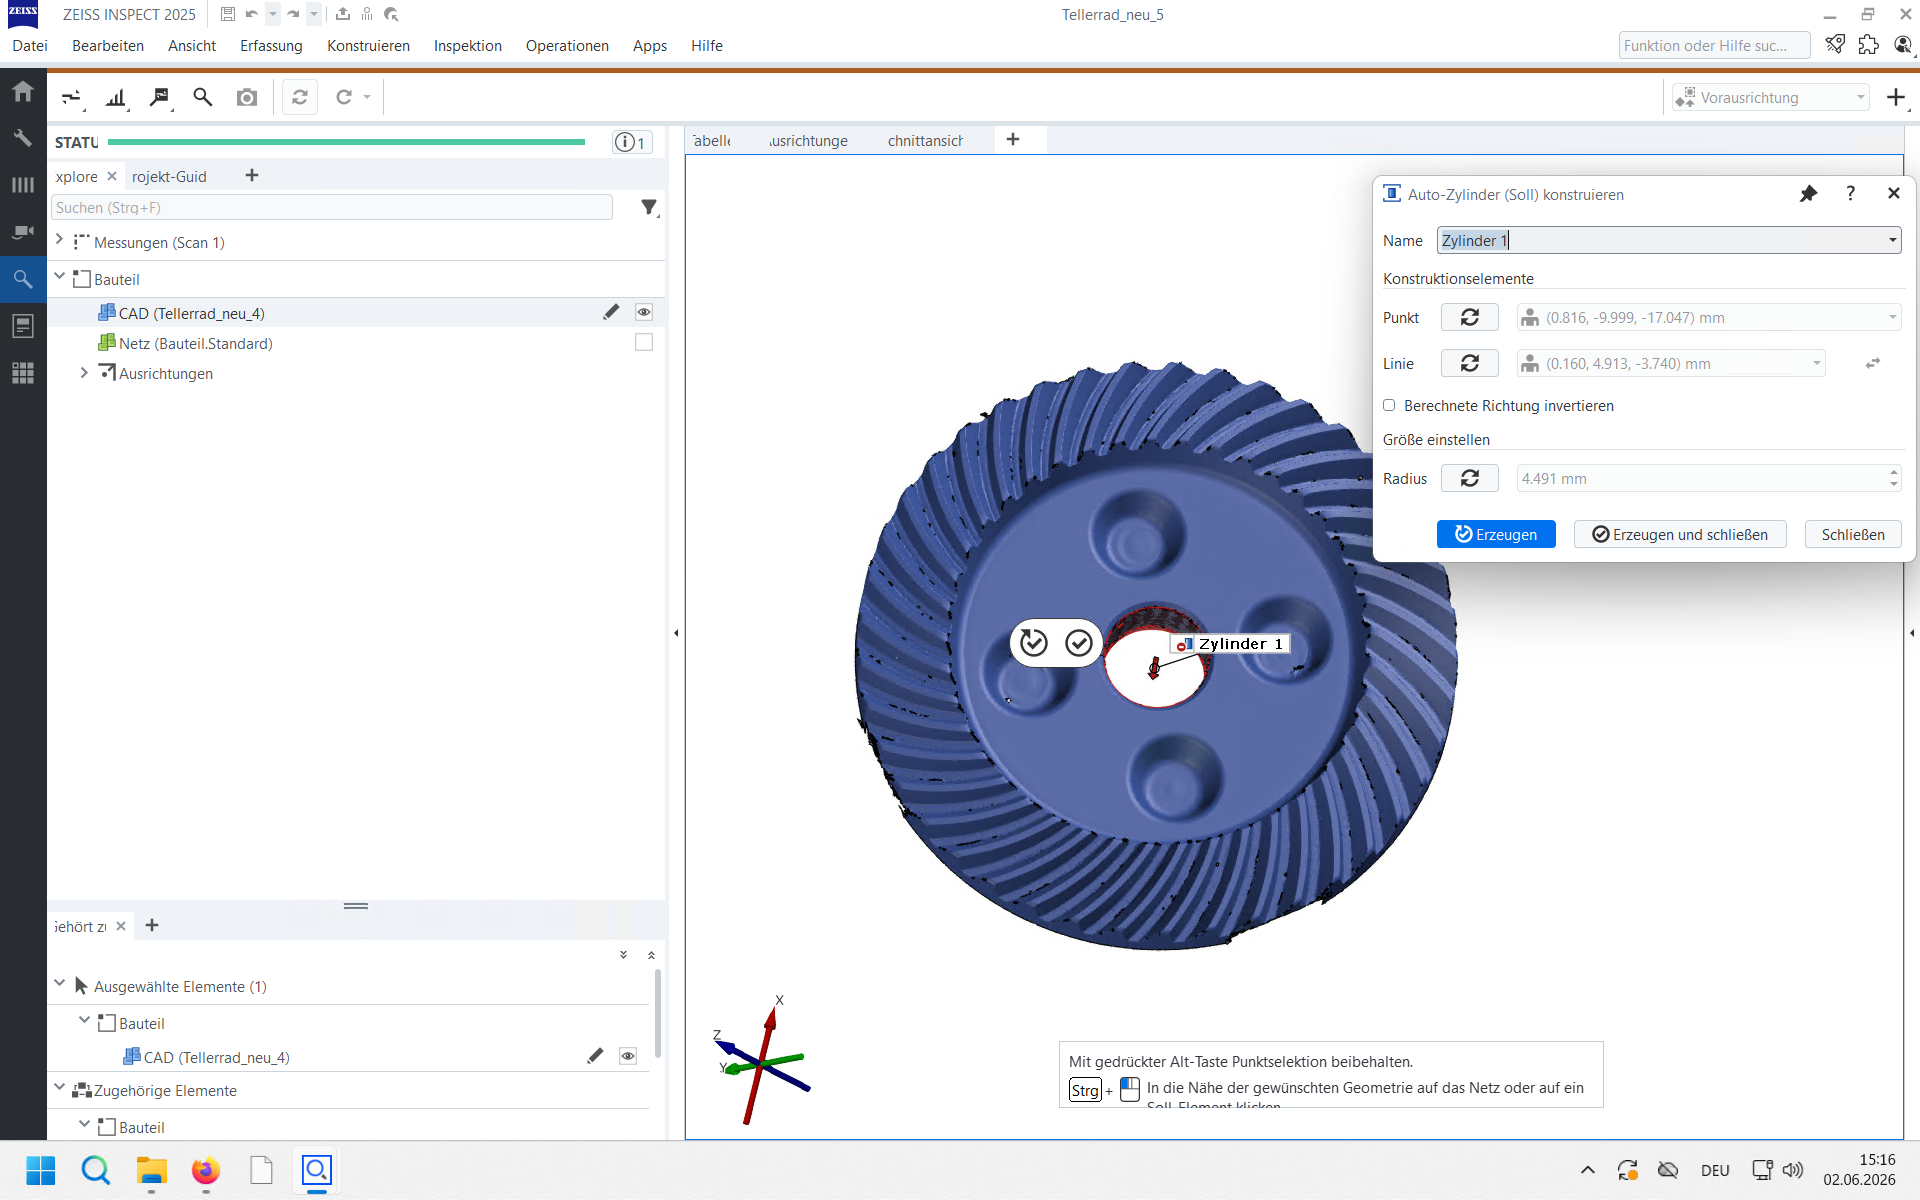Open the Inspektion menu

coord(467,46)
